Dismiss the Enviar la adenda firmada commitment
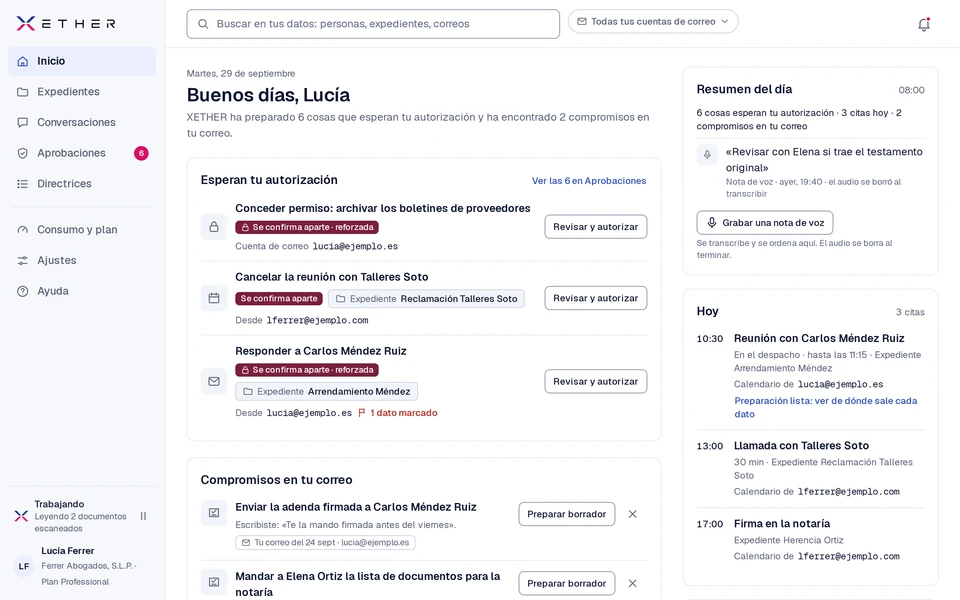This screenshot has height=600, width=960. pyautogui.click(x=632, y=514)
